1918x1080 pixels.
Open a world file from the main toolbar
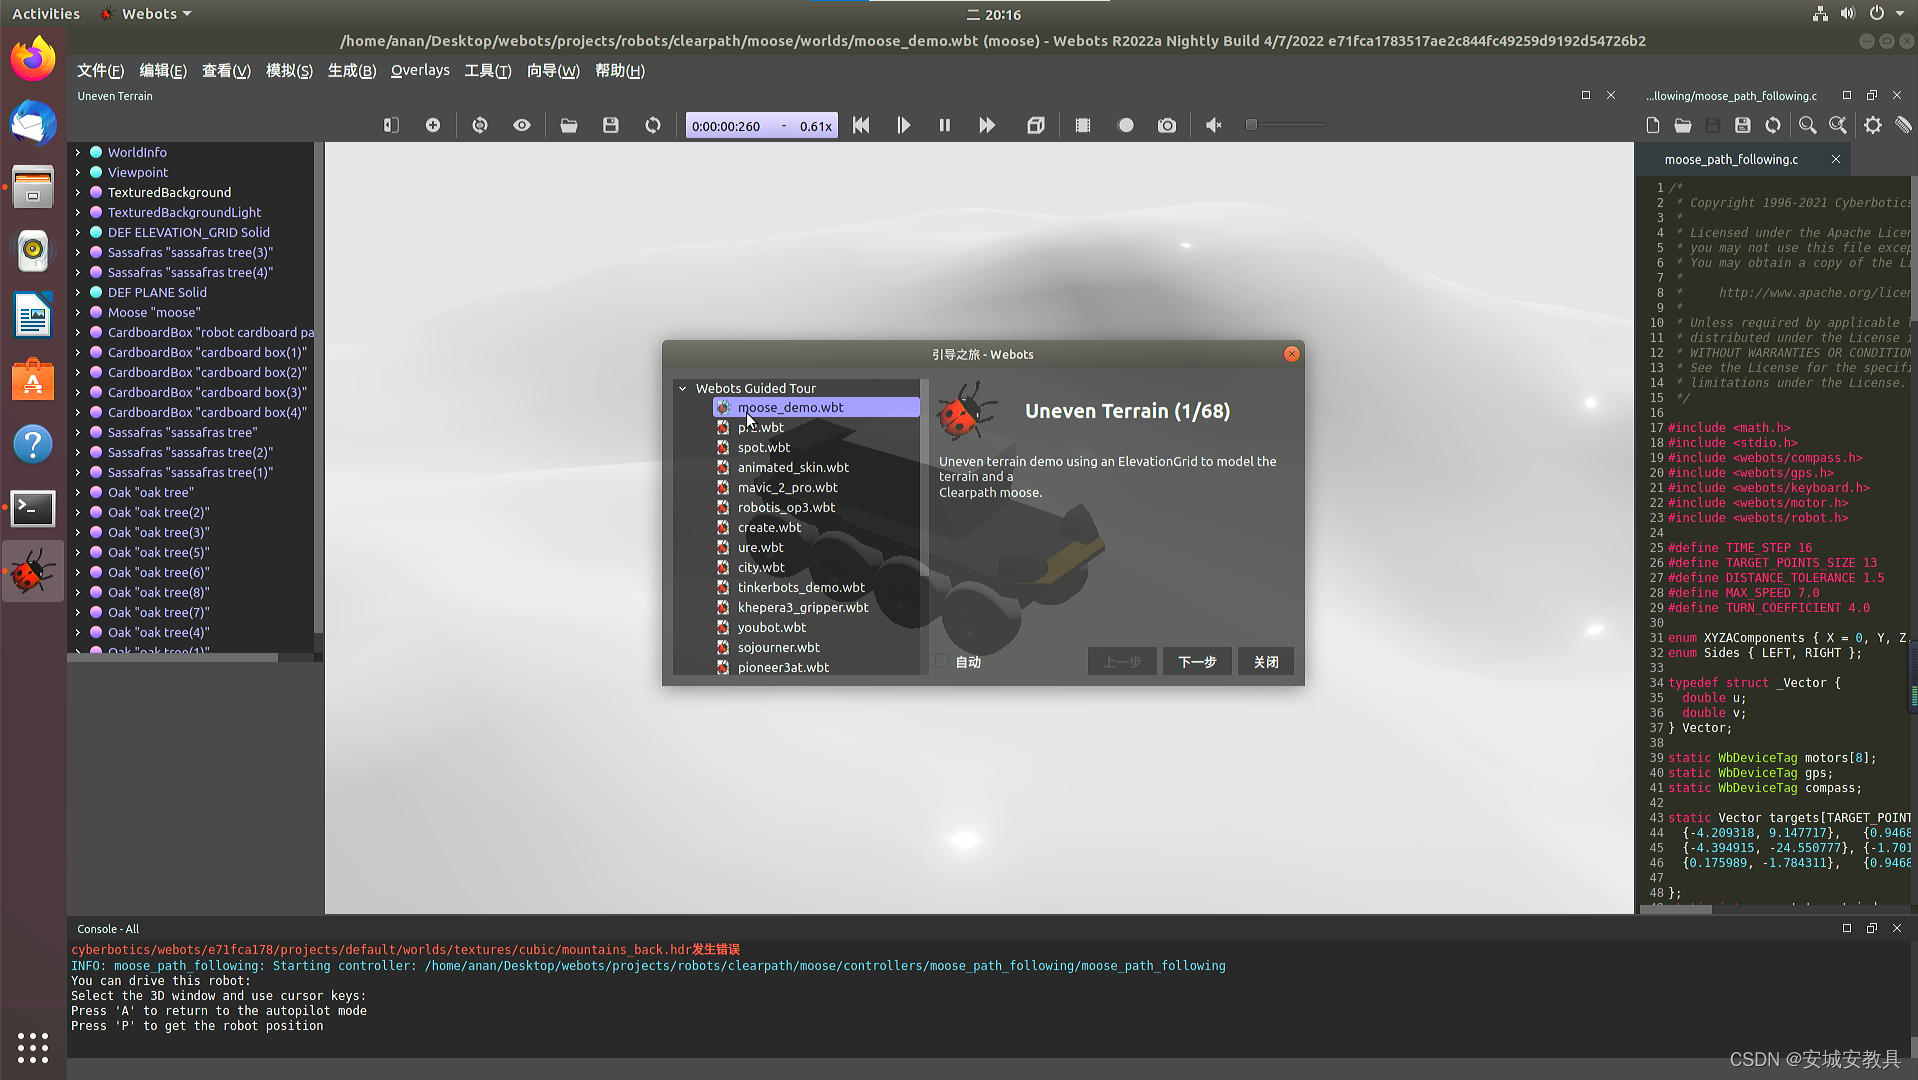click(569, 125)
